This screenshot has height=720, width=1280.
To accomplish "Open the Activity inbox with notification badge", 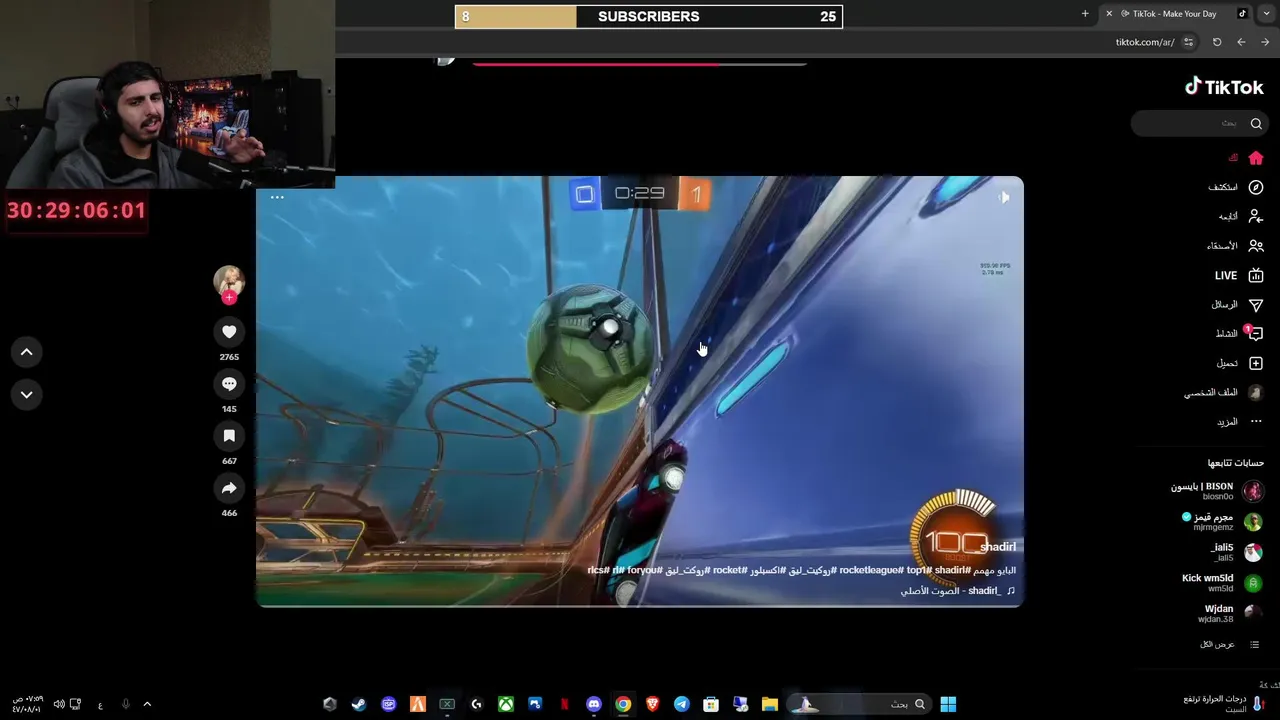I will coord(1255,334).
